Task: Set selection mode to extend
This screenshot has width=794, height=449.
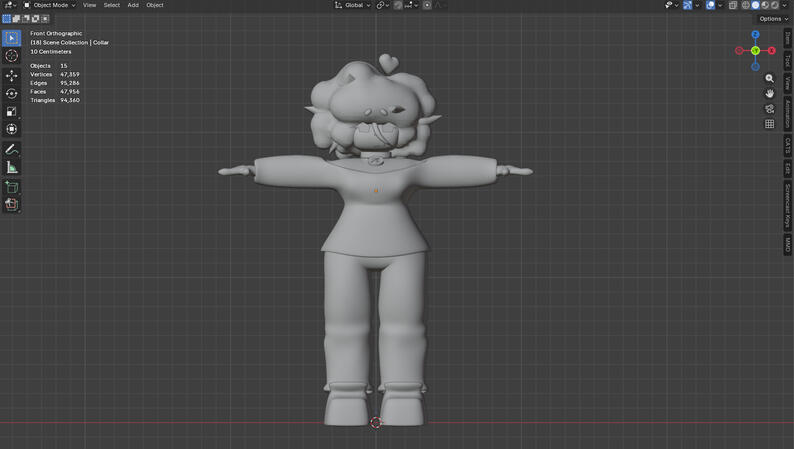Action: tap(16, 19)
